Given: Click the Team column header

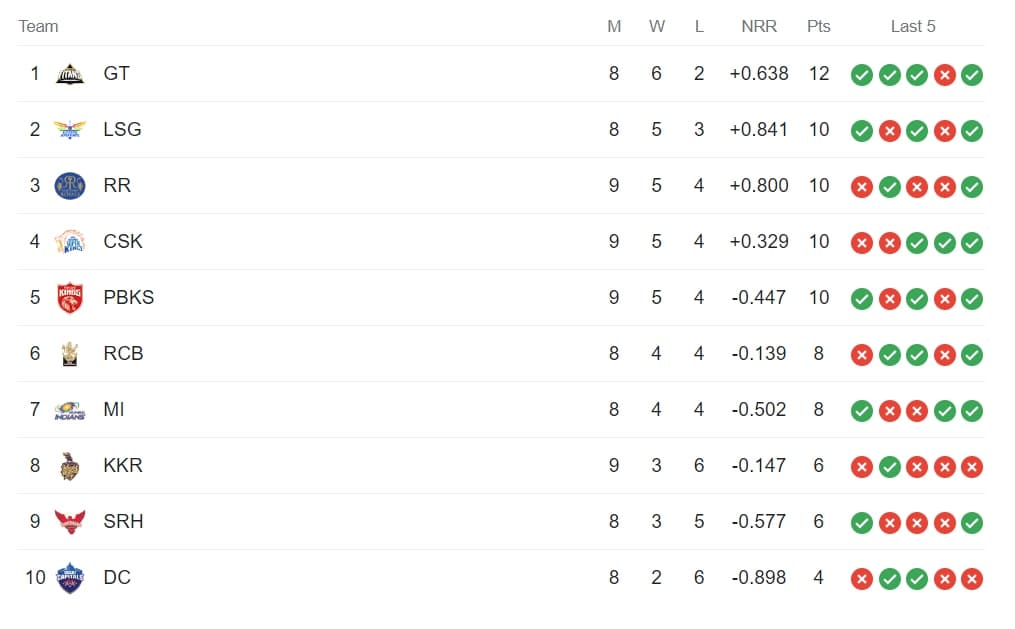Looking at the screenshot, I should pos(38,26).
